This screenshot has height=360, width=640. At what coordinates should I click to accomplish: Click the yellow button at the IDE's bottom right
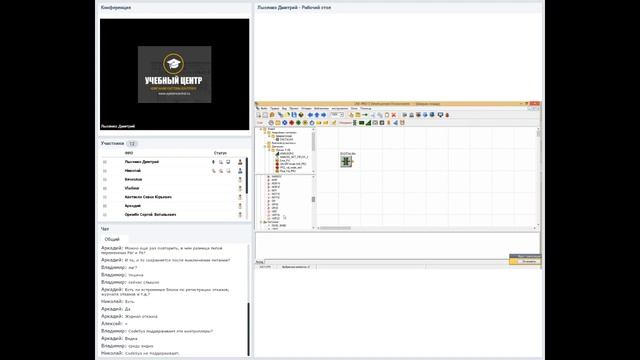pyautogui.click(x=525, y=261)
